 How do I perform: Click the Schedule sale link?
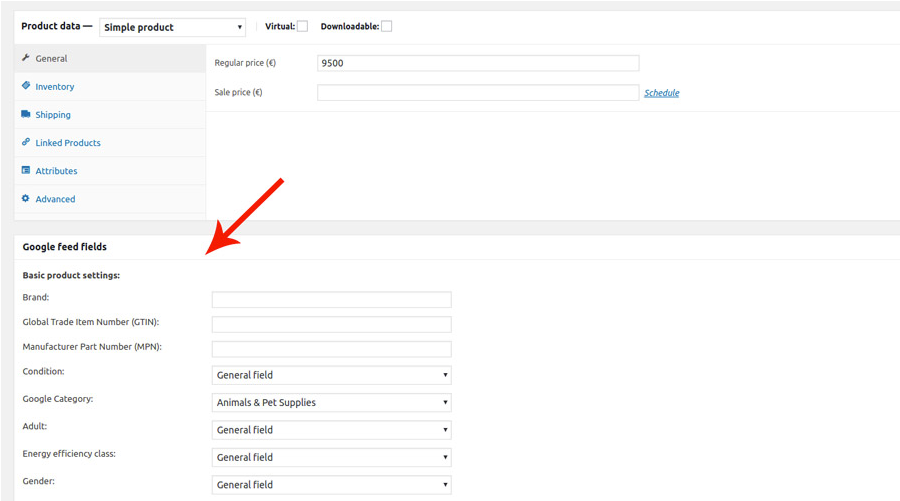pyautogui.click(x=661, y=93)
